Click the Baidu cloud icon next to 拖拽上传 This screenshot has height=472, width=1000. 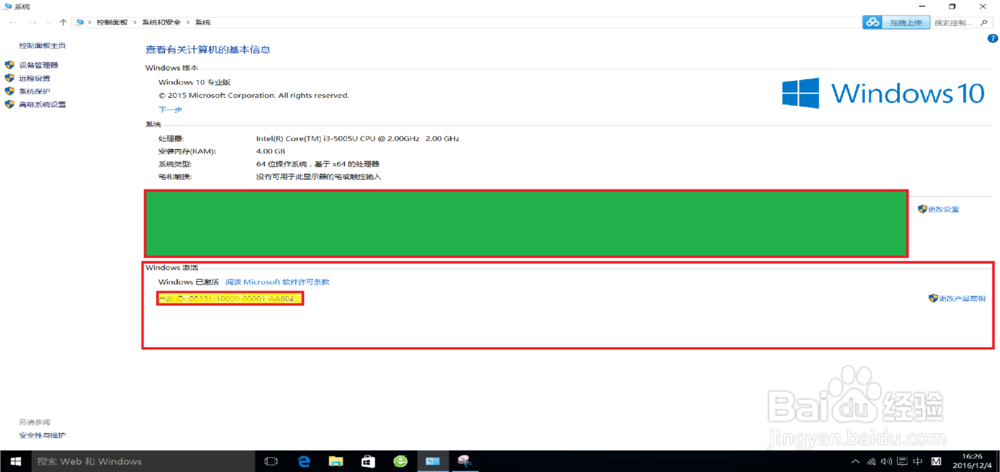[872, 22]
